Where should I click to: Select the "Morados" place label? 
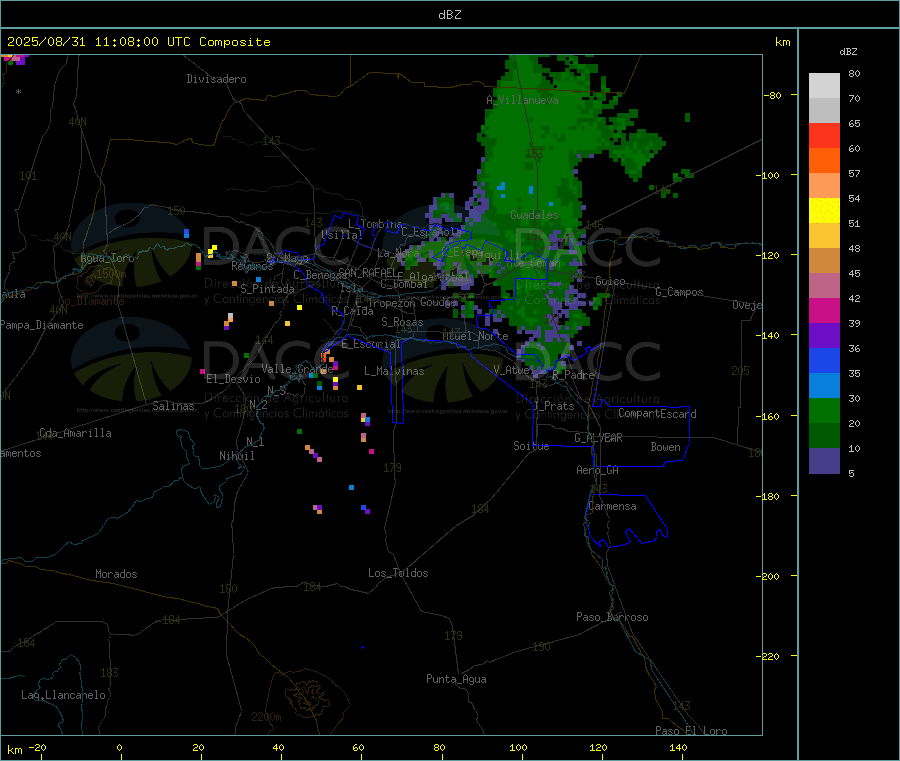(117, 574)
